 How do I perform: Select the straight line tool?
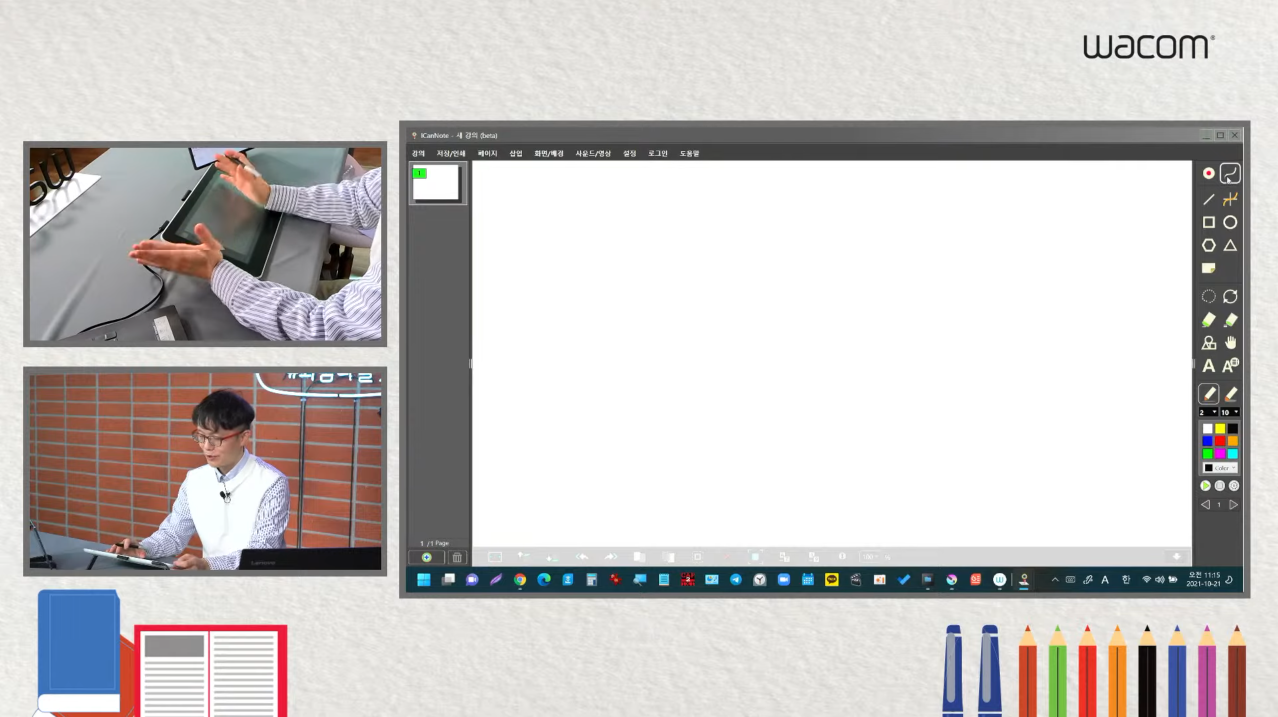click(x=1208, y=199)
